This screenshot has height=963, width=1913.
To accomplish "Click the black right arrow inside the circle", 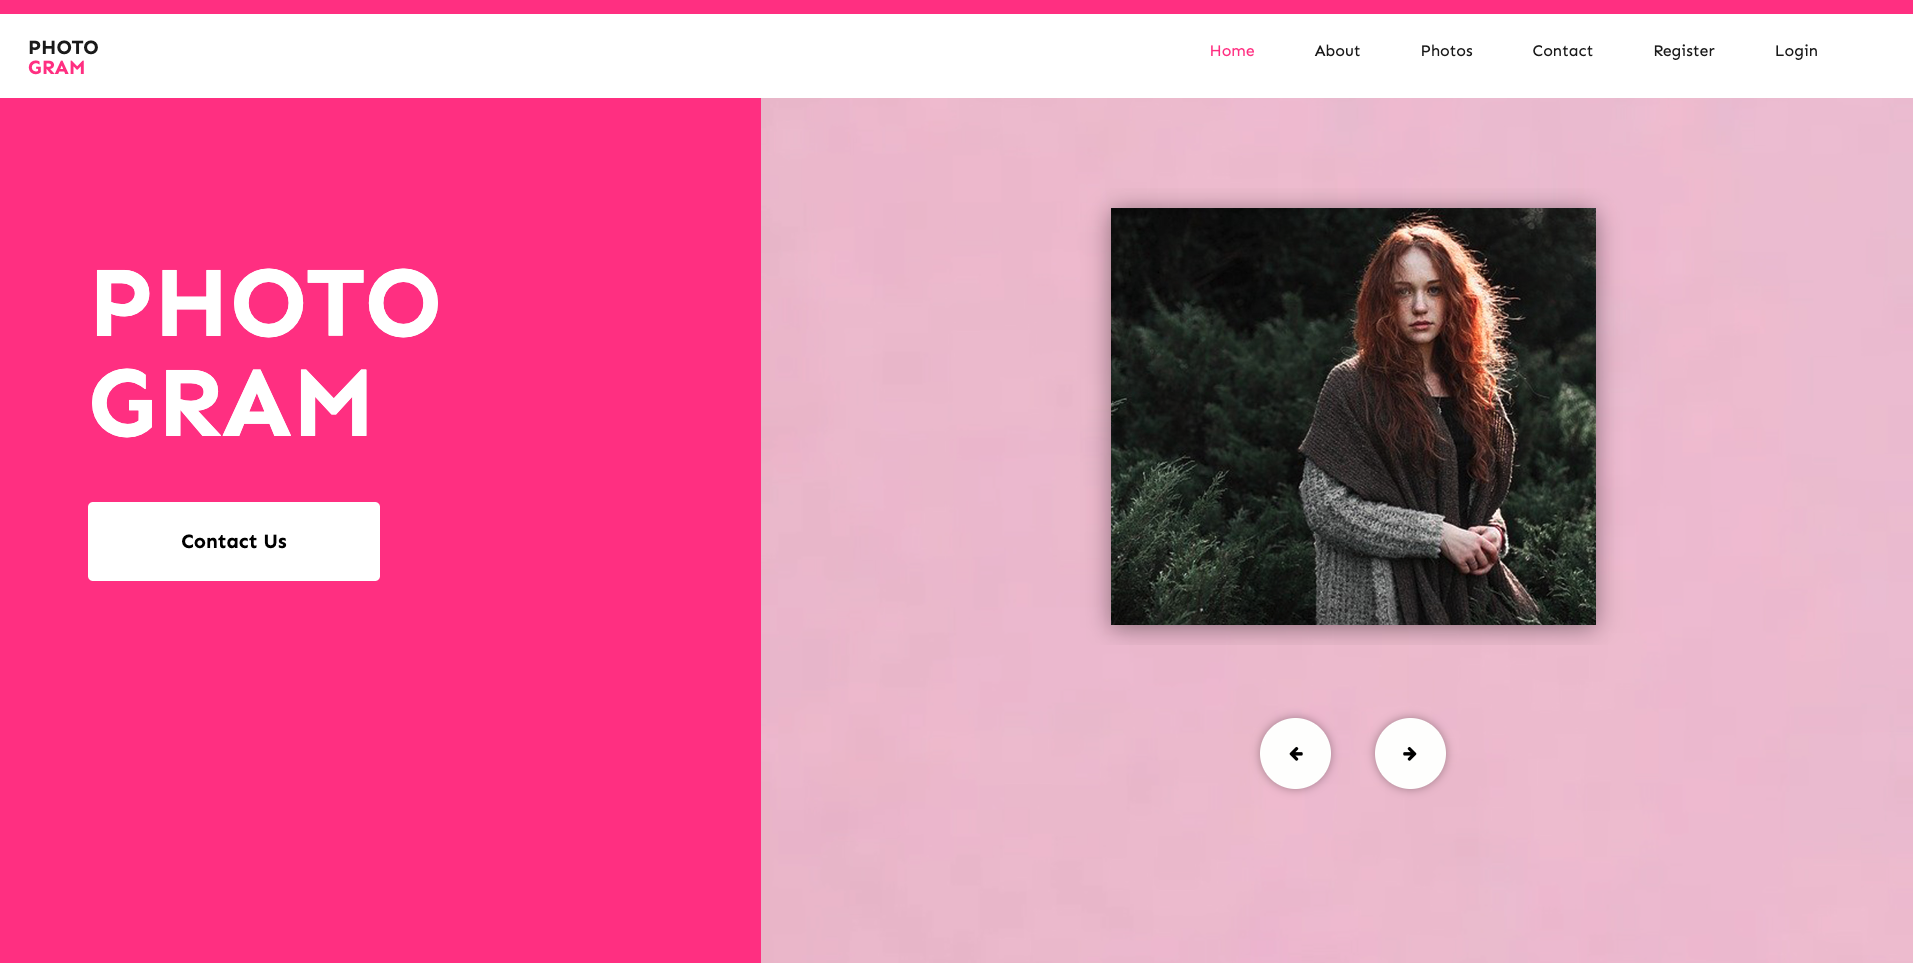I will point(1410,753).
